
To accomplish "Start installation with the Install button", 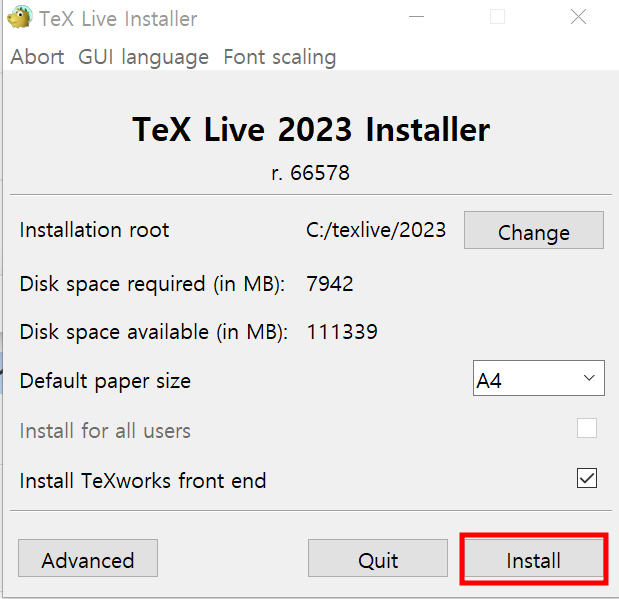I will [534, 559].
